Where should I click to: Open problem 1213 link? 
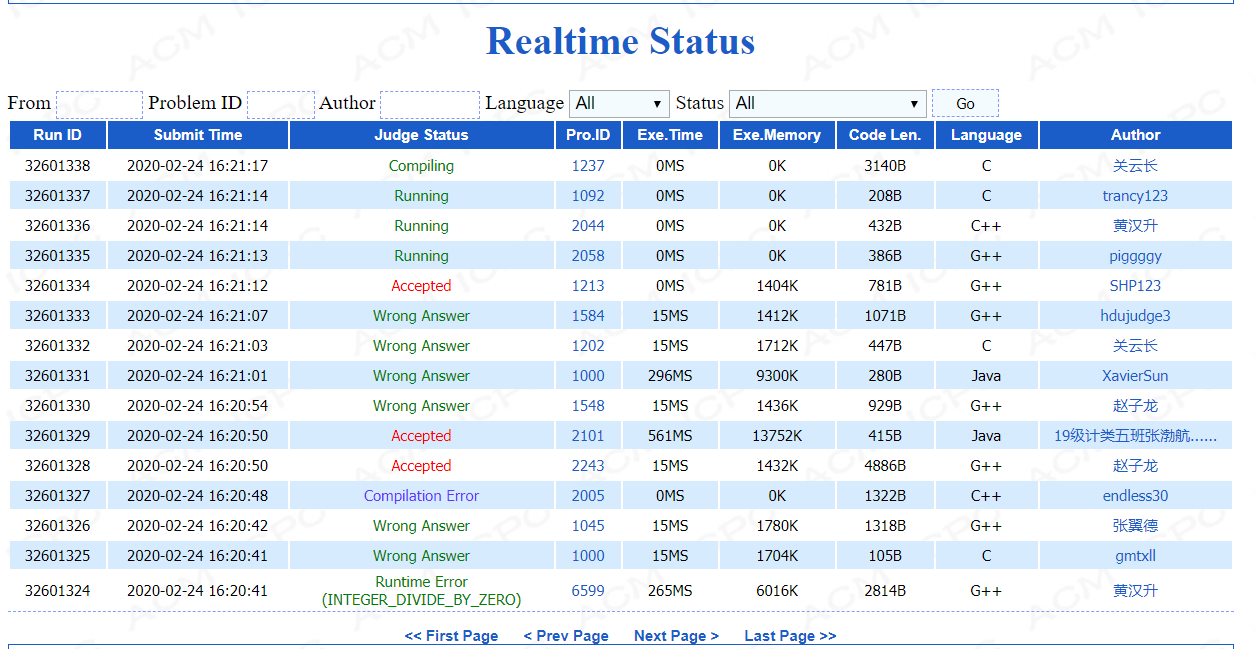[588, 286]
